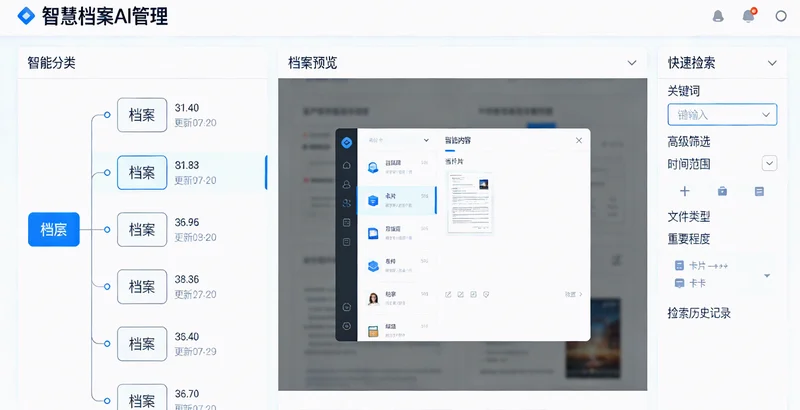The height and width of the screenshot is (410, 800).
Task: Click the first edit icon below the document
Action: 447,294
